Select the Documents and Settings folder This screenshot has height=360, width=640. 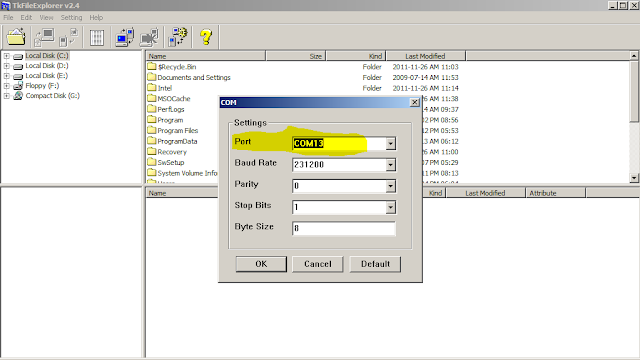pyautogui.click(x=194, y=78)
